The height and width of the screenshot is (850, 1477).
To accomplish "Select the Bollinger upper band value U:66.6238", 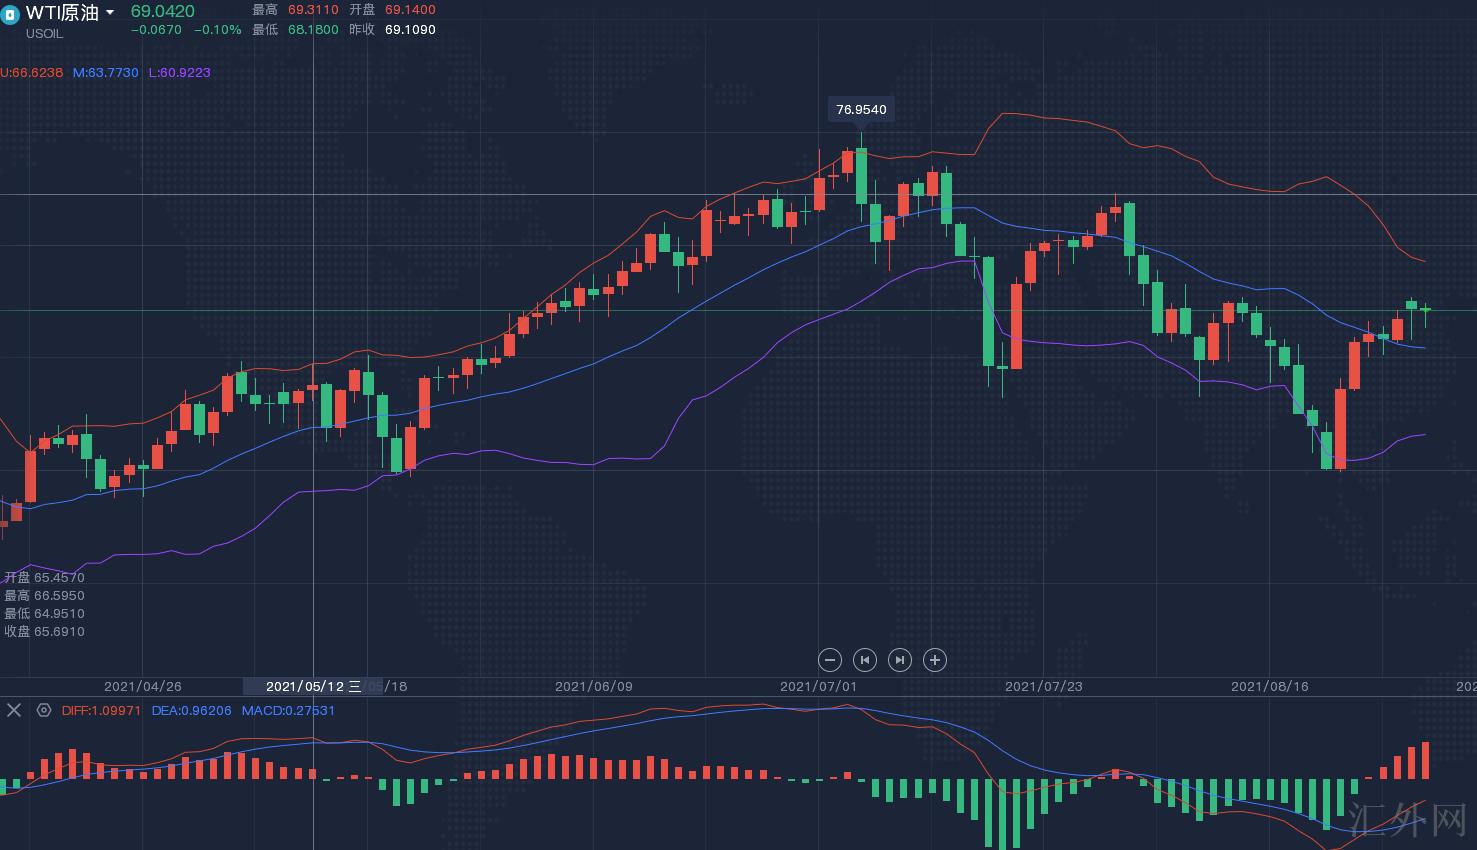I will point(32,73).
